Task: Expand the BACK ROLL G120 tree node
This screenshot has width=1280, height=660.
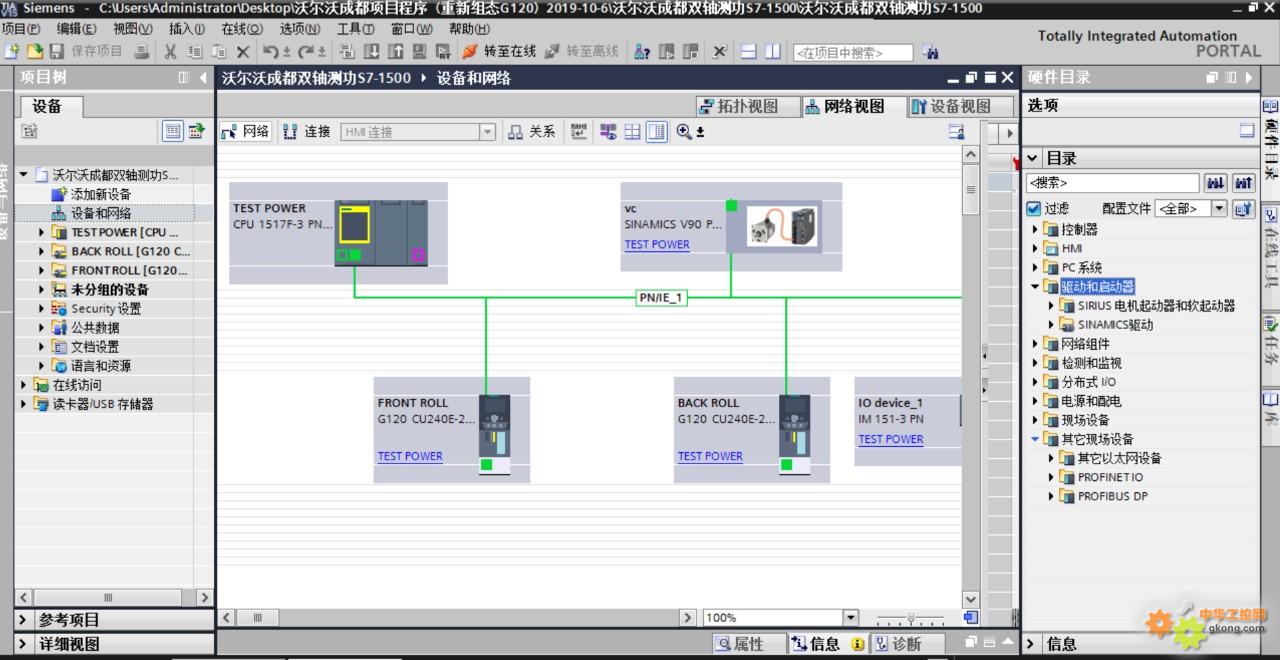Action: 42,251
